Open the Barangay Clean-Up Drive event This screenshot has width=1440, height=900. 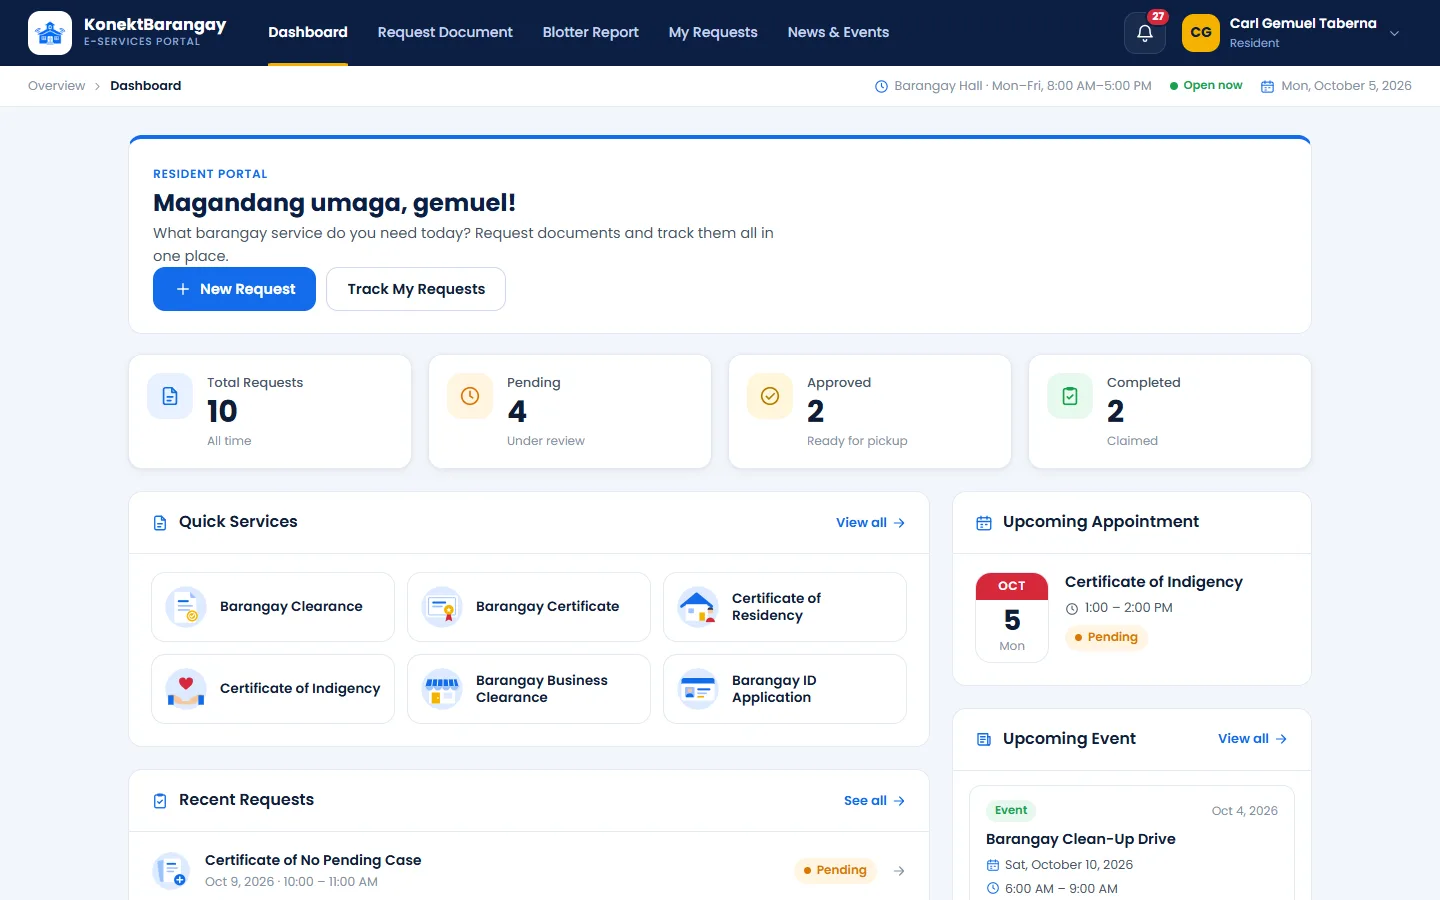(x=1081, y=839)
